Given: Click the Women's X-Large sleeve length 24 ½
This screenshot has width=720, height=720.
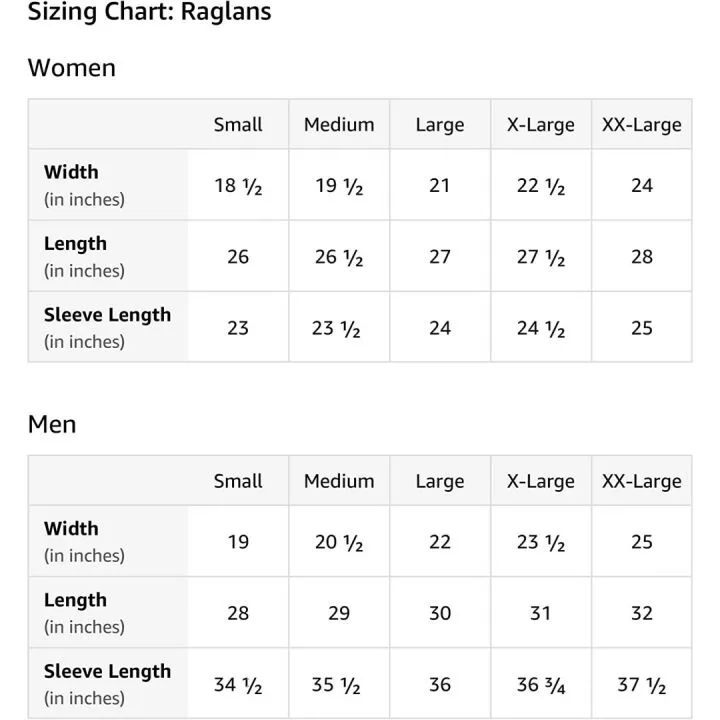Looking at the screenshot, I should [x=540, y=328].
